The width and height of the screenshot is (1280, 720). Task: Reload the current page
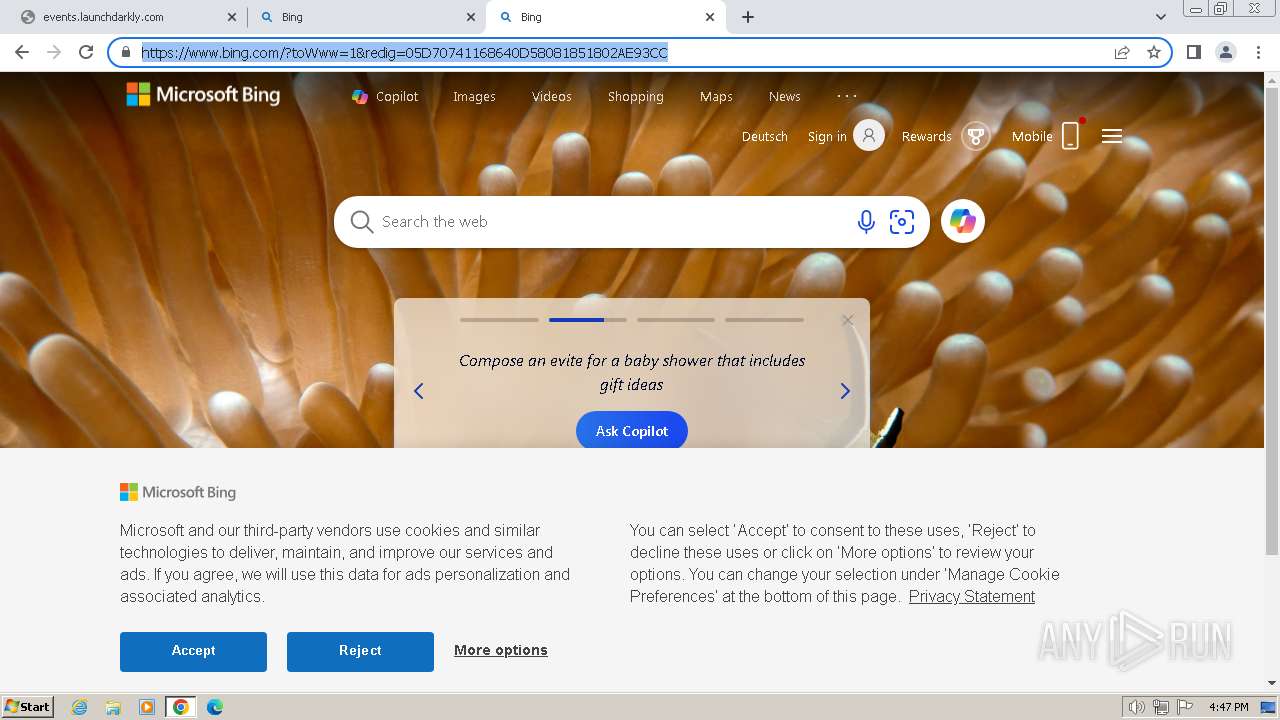click(x=86, y=52)
